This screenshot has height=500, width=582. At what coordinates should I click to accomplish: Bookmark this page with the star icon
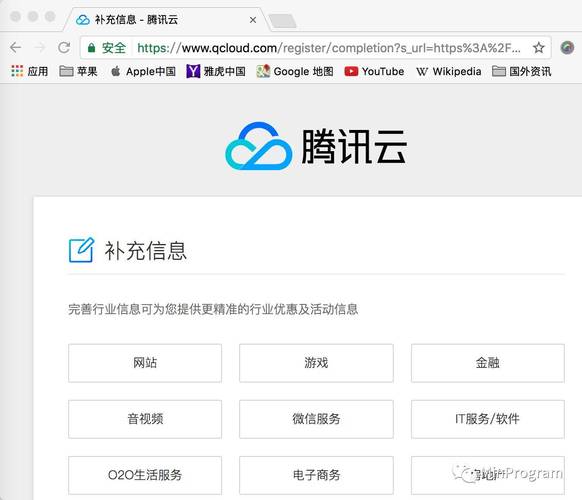(539, 48)
